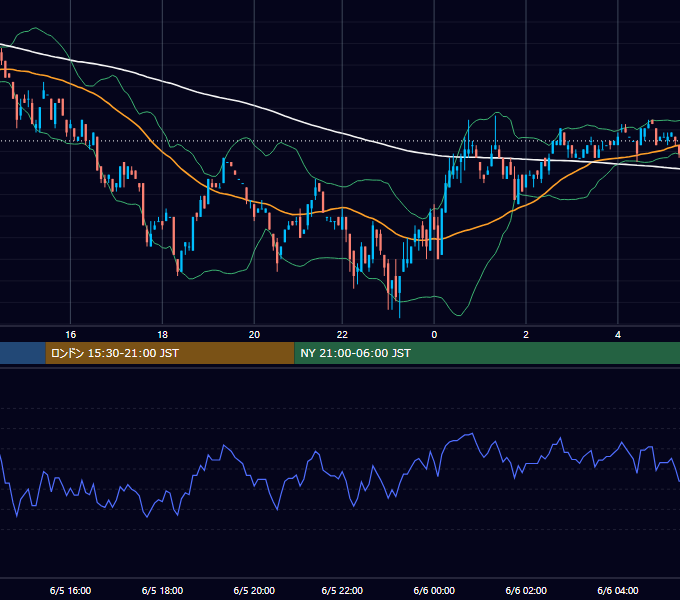Click the 6/6 00:00 date label

[434, 590]
